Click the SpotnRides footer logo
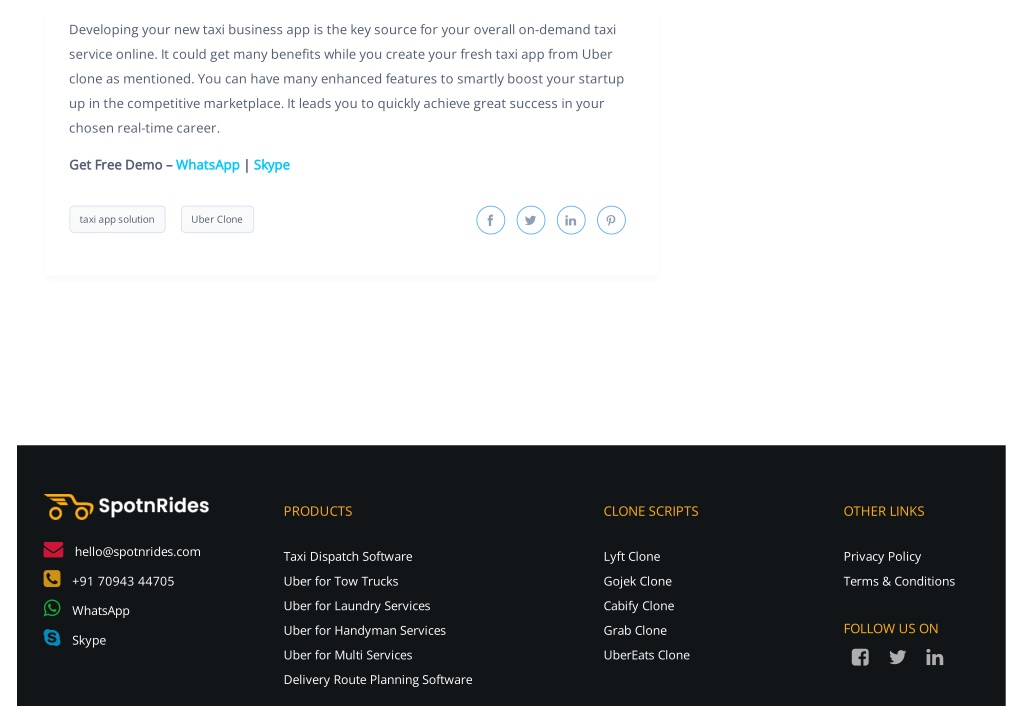 point(127,506)
